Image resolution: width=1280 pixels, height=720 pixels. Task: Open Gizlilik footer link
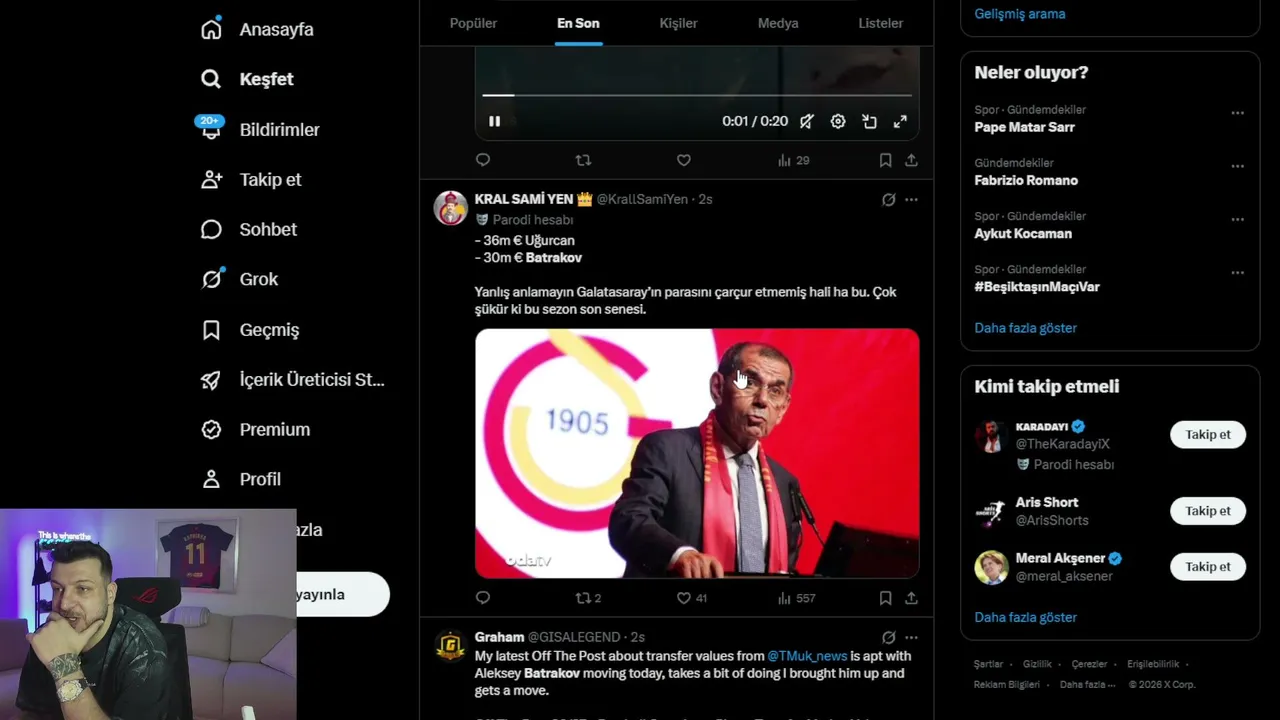tap(1037, 664)
